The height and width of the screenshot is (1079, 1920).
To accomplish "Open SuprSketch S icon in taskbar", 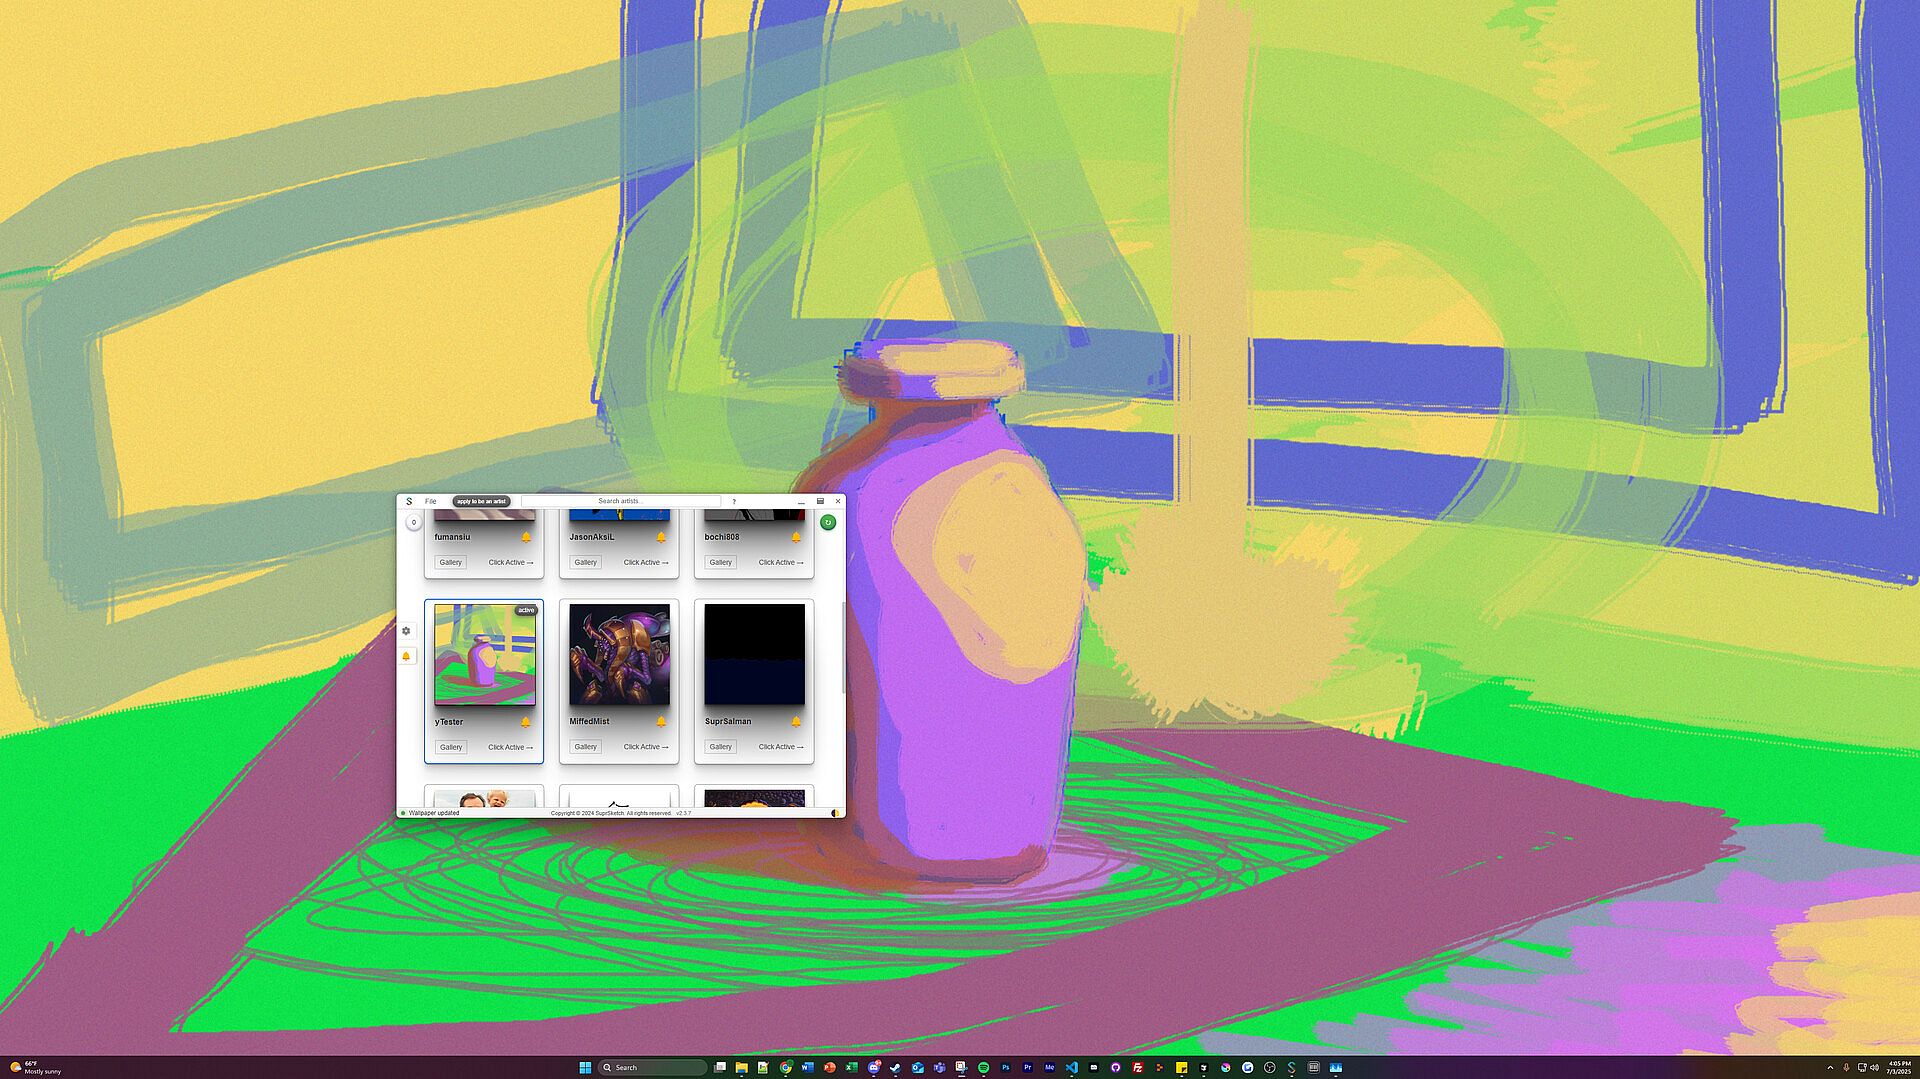I will 1291,1067.
